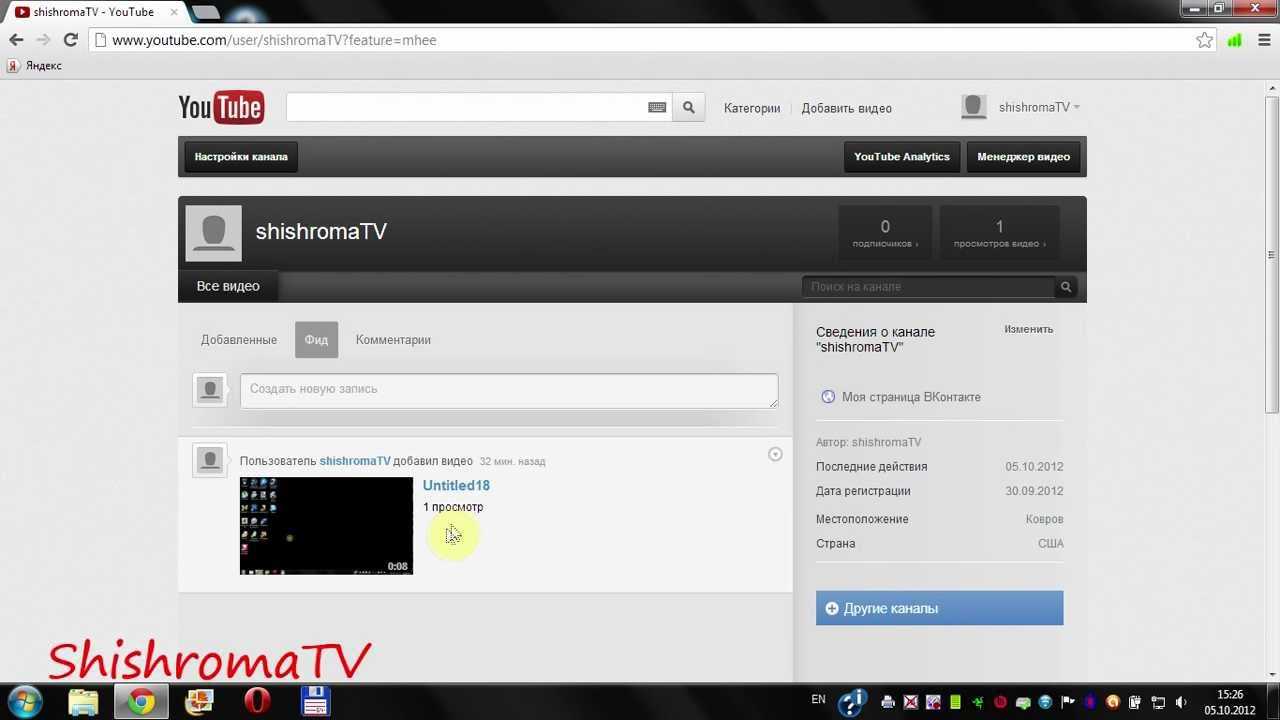
Task: Click the network tray icon
Action: click(x=1158, y=702)
